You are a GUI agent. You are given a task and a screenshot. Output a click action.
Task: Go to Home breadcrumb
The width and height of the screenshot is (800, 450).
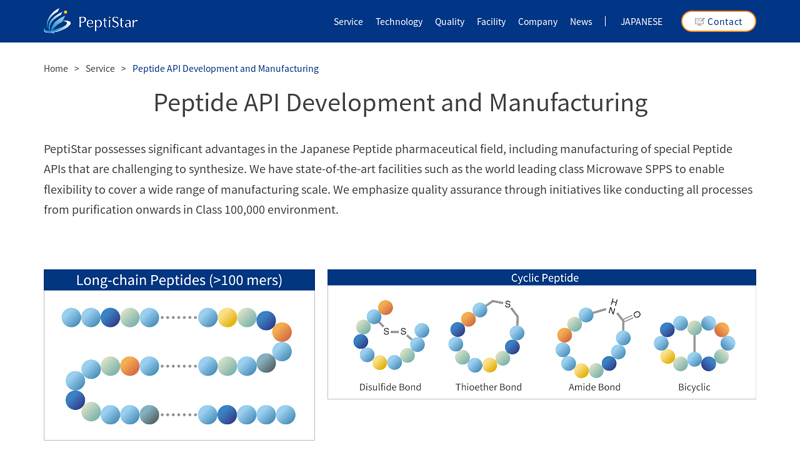point(56,68)
